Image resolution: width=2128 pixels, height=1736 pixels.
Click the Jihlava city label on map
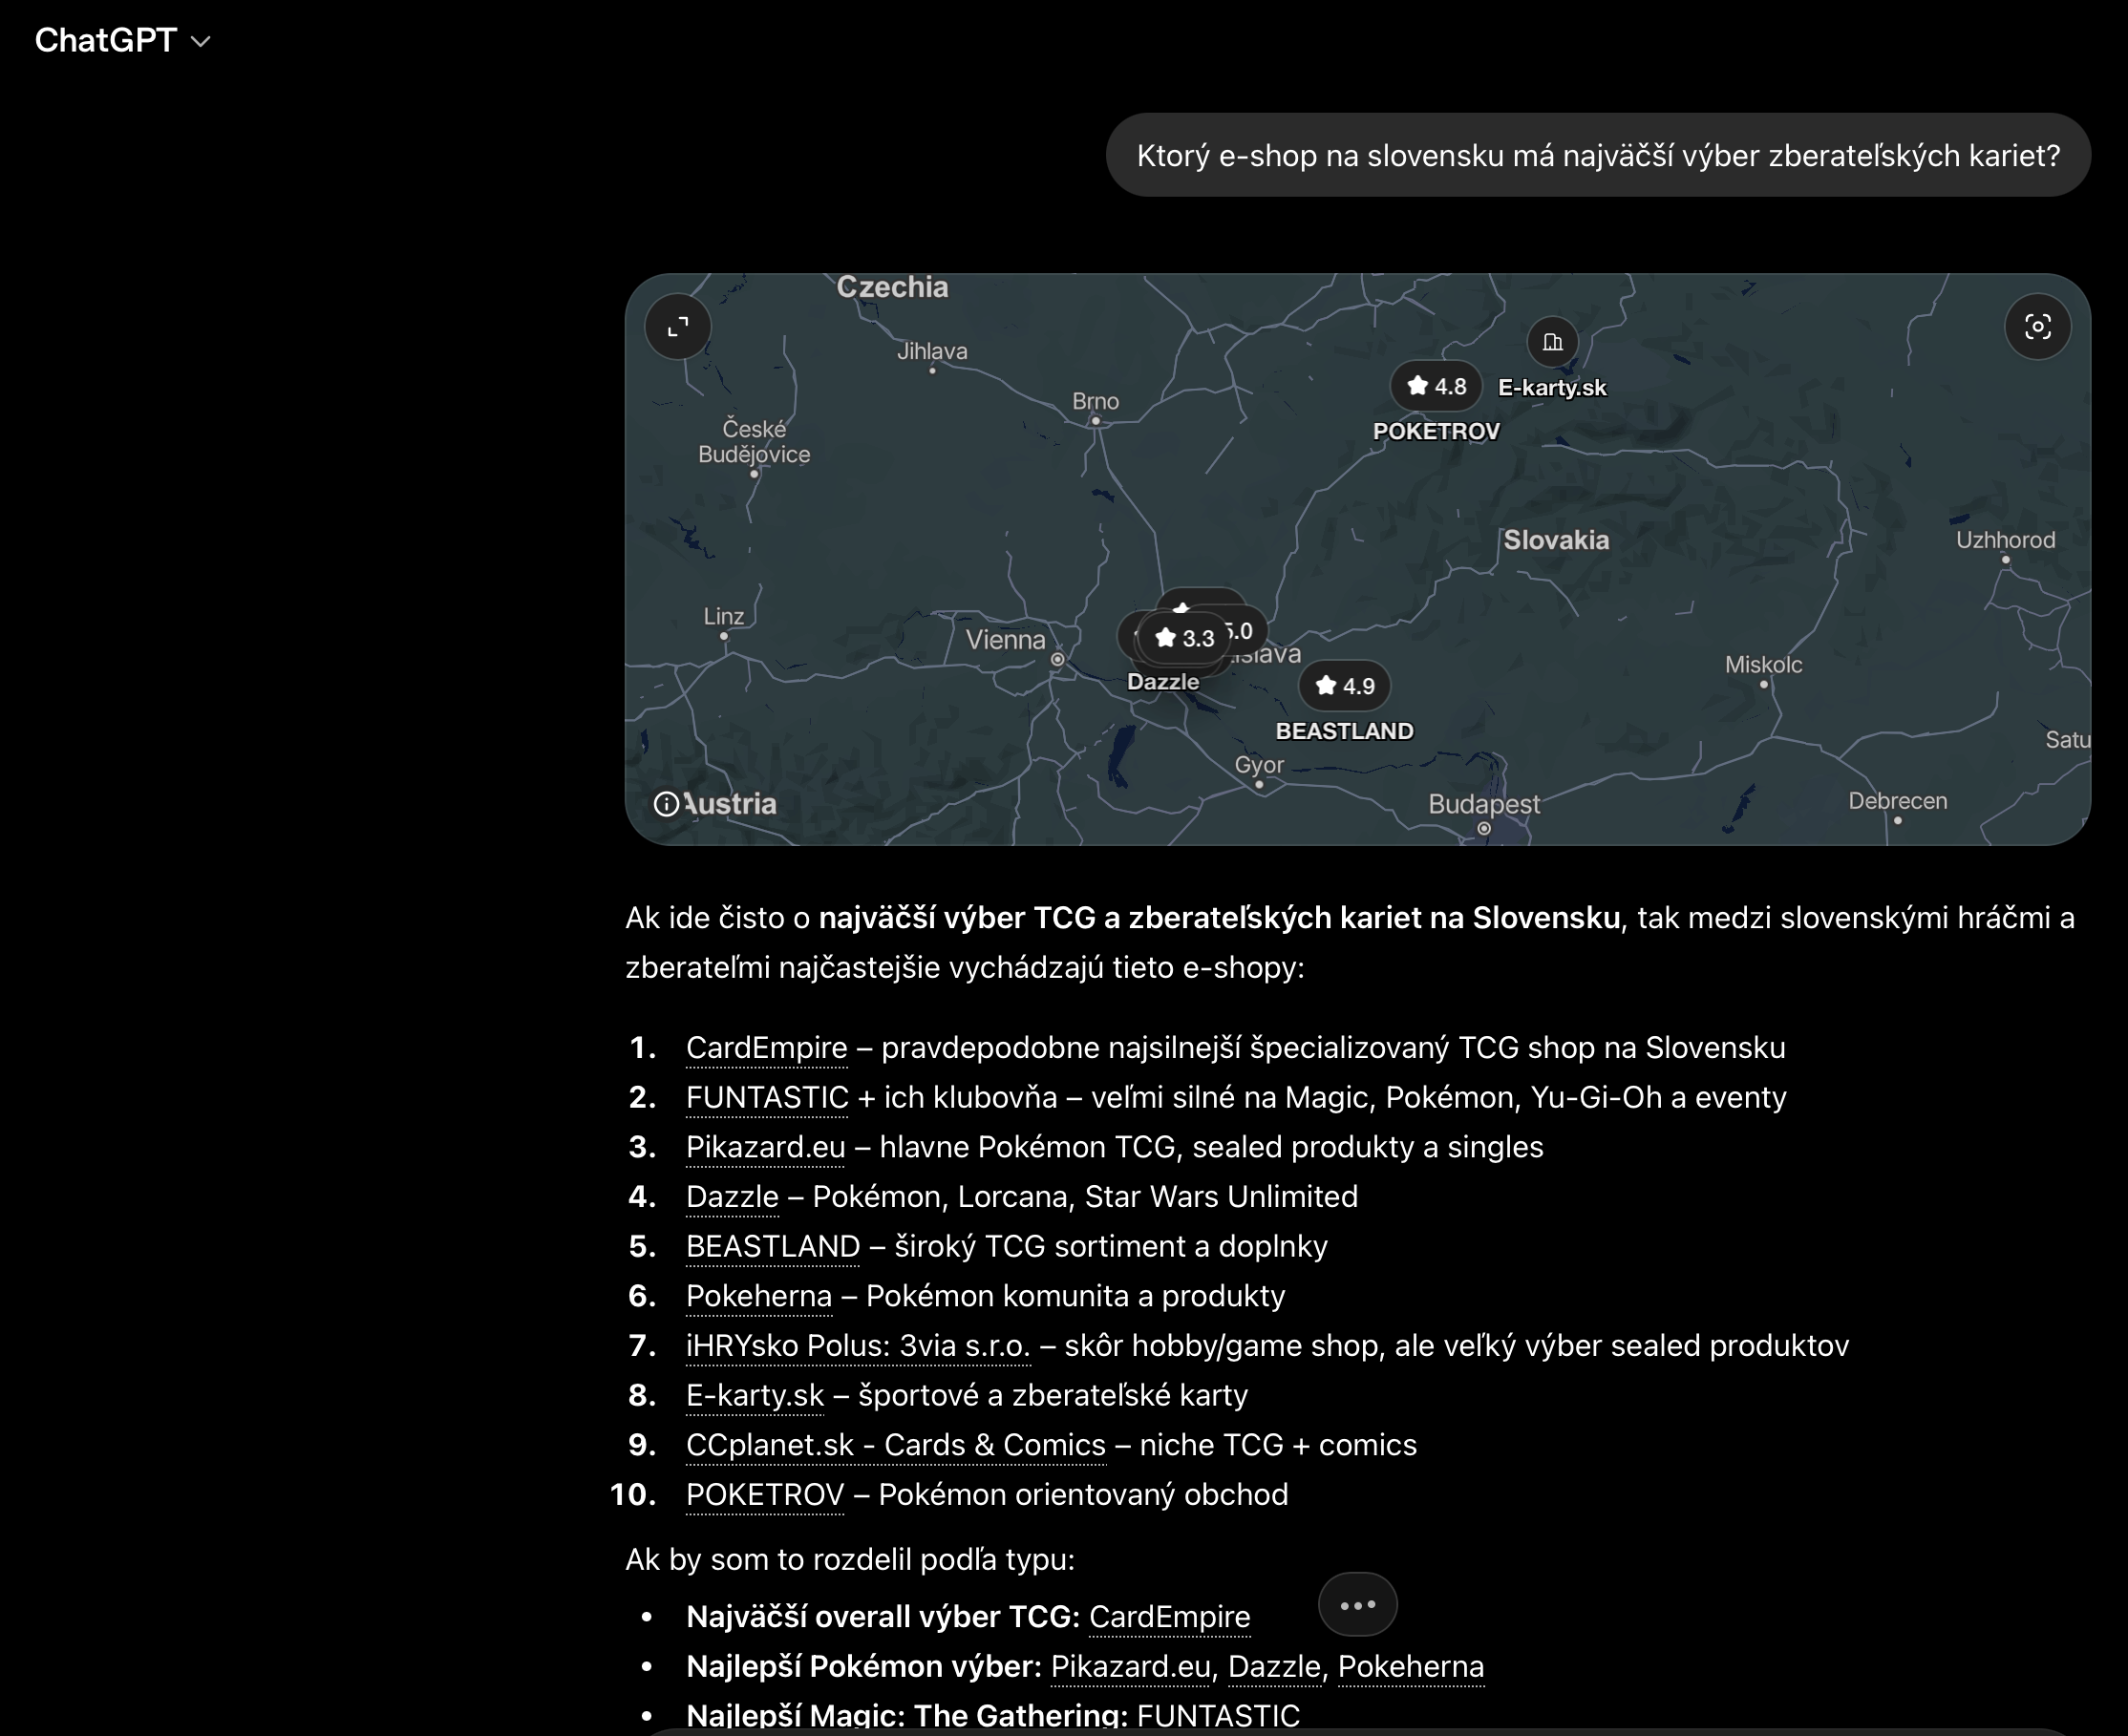coord(932,351)
